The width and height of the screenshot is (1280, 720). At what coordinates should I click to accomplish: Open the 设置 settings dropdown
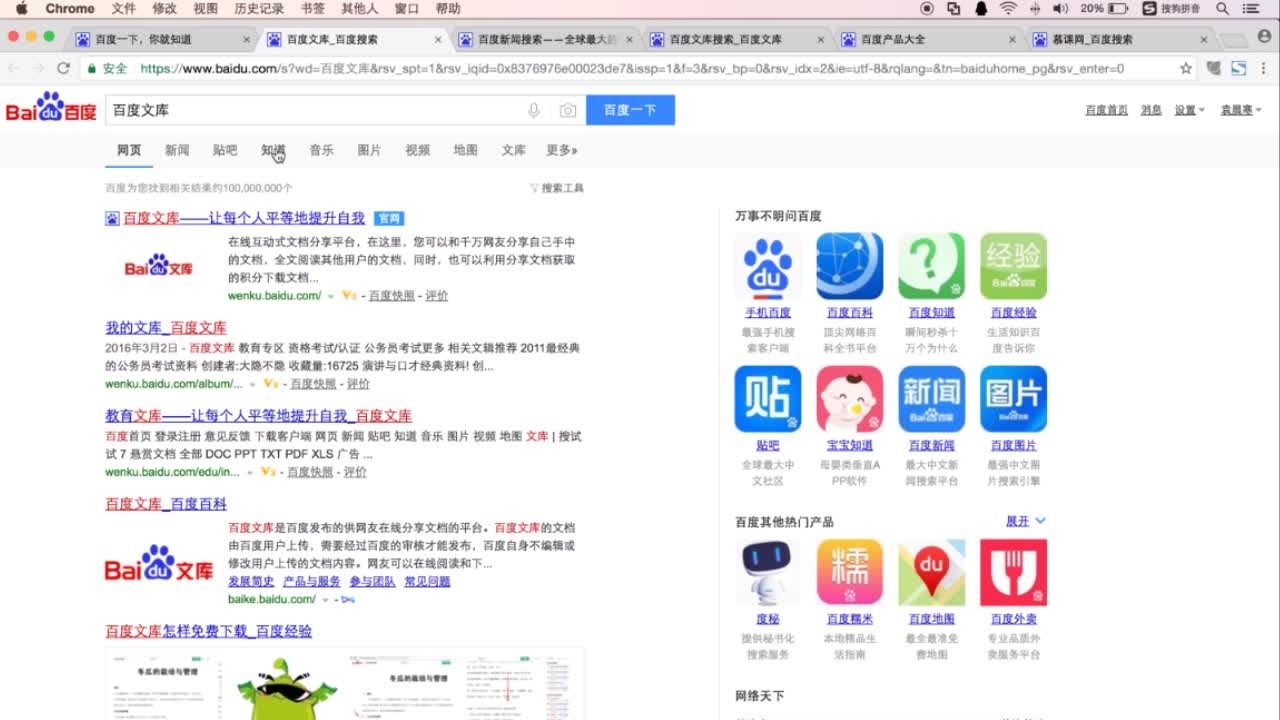point(1186,110)
